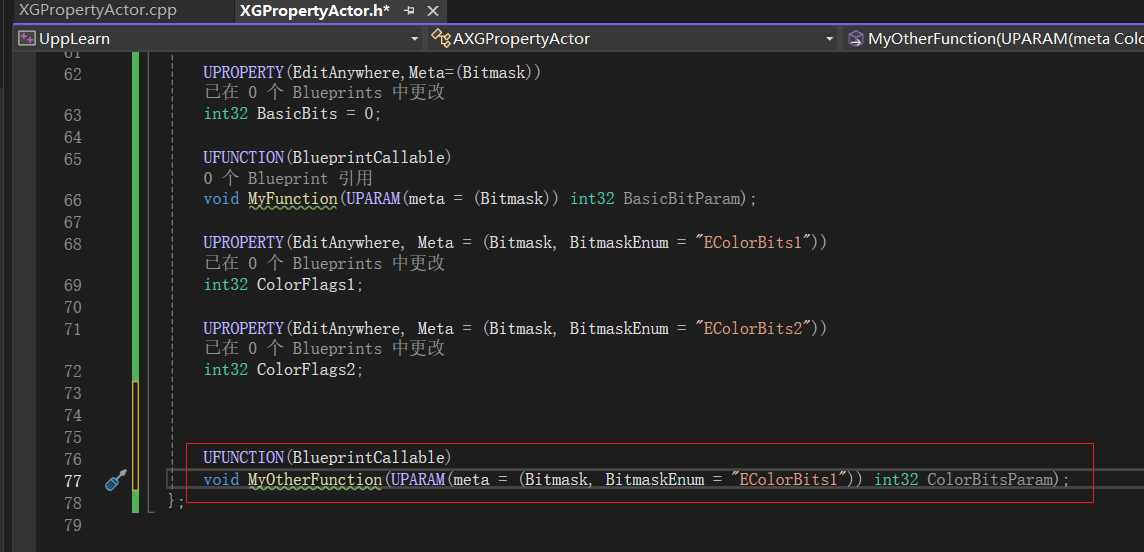Viewport: 1144px width, 552px height.
Task: Click line number 79 in the margin
Action: tap(73, 526)
